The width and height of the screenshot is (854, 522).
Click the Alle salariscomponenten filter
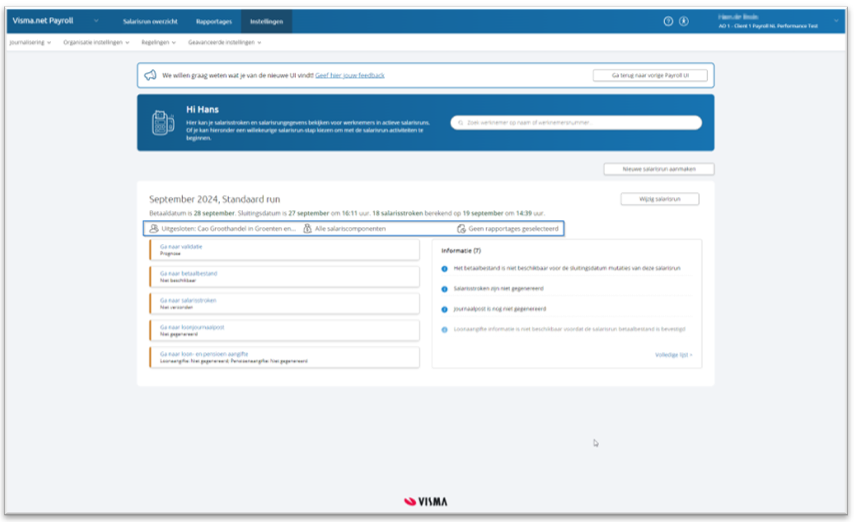(x=345, y=228)
